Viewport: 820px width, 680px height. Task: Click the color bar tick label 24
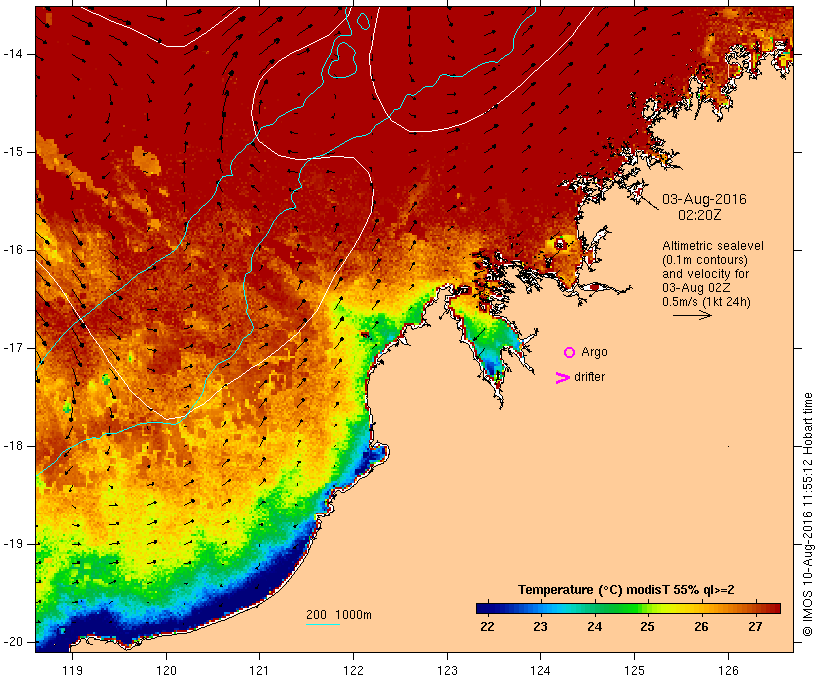click(x=594, y=627)
